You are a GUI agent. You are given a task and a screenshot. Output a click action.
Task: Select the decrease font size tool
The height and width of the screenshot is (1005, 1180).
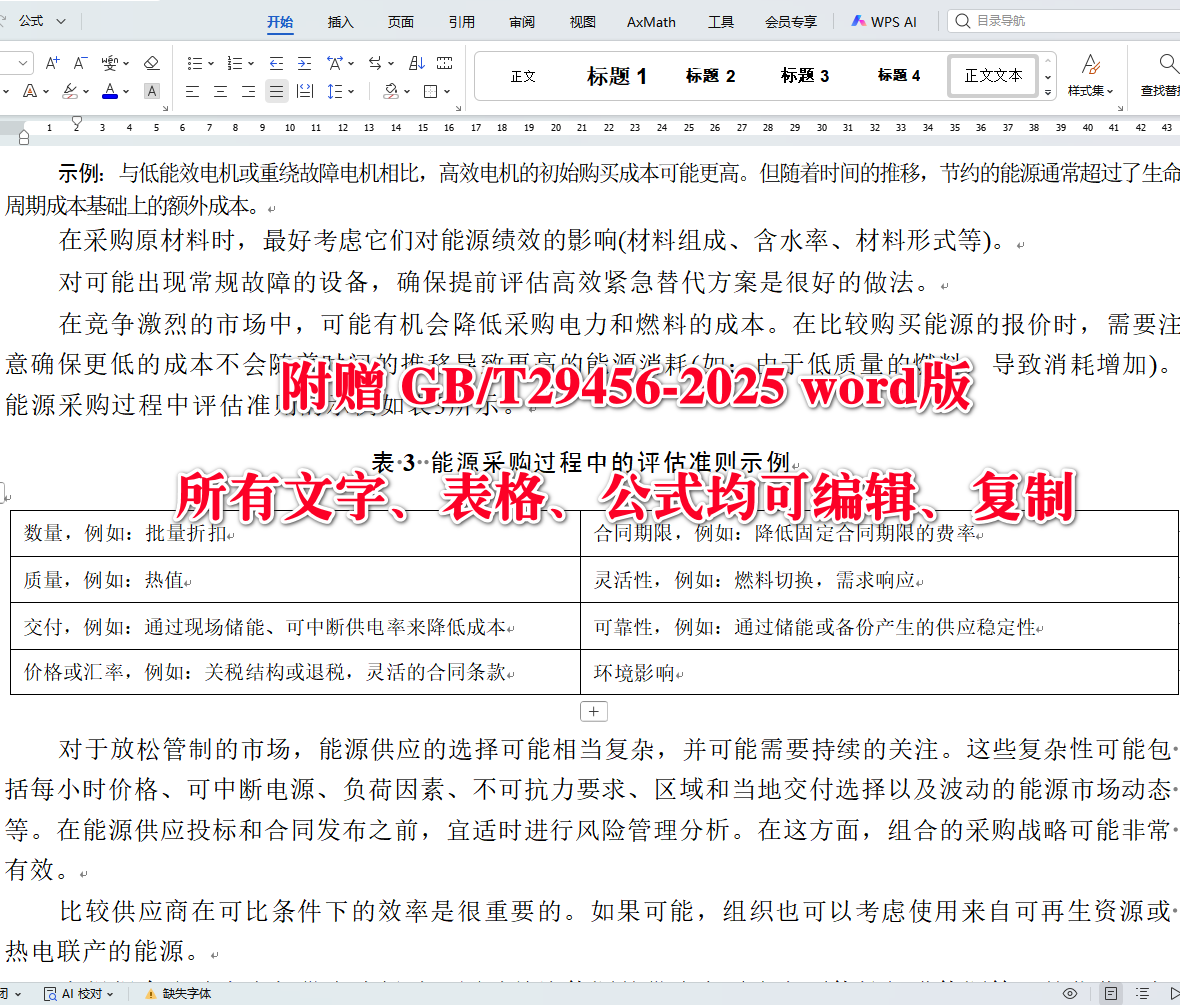point(79,62)
